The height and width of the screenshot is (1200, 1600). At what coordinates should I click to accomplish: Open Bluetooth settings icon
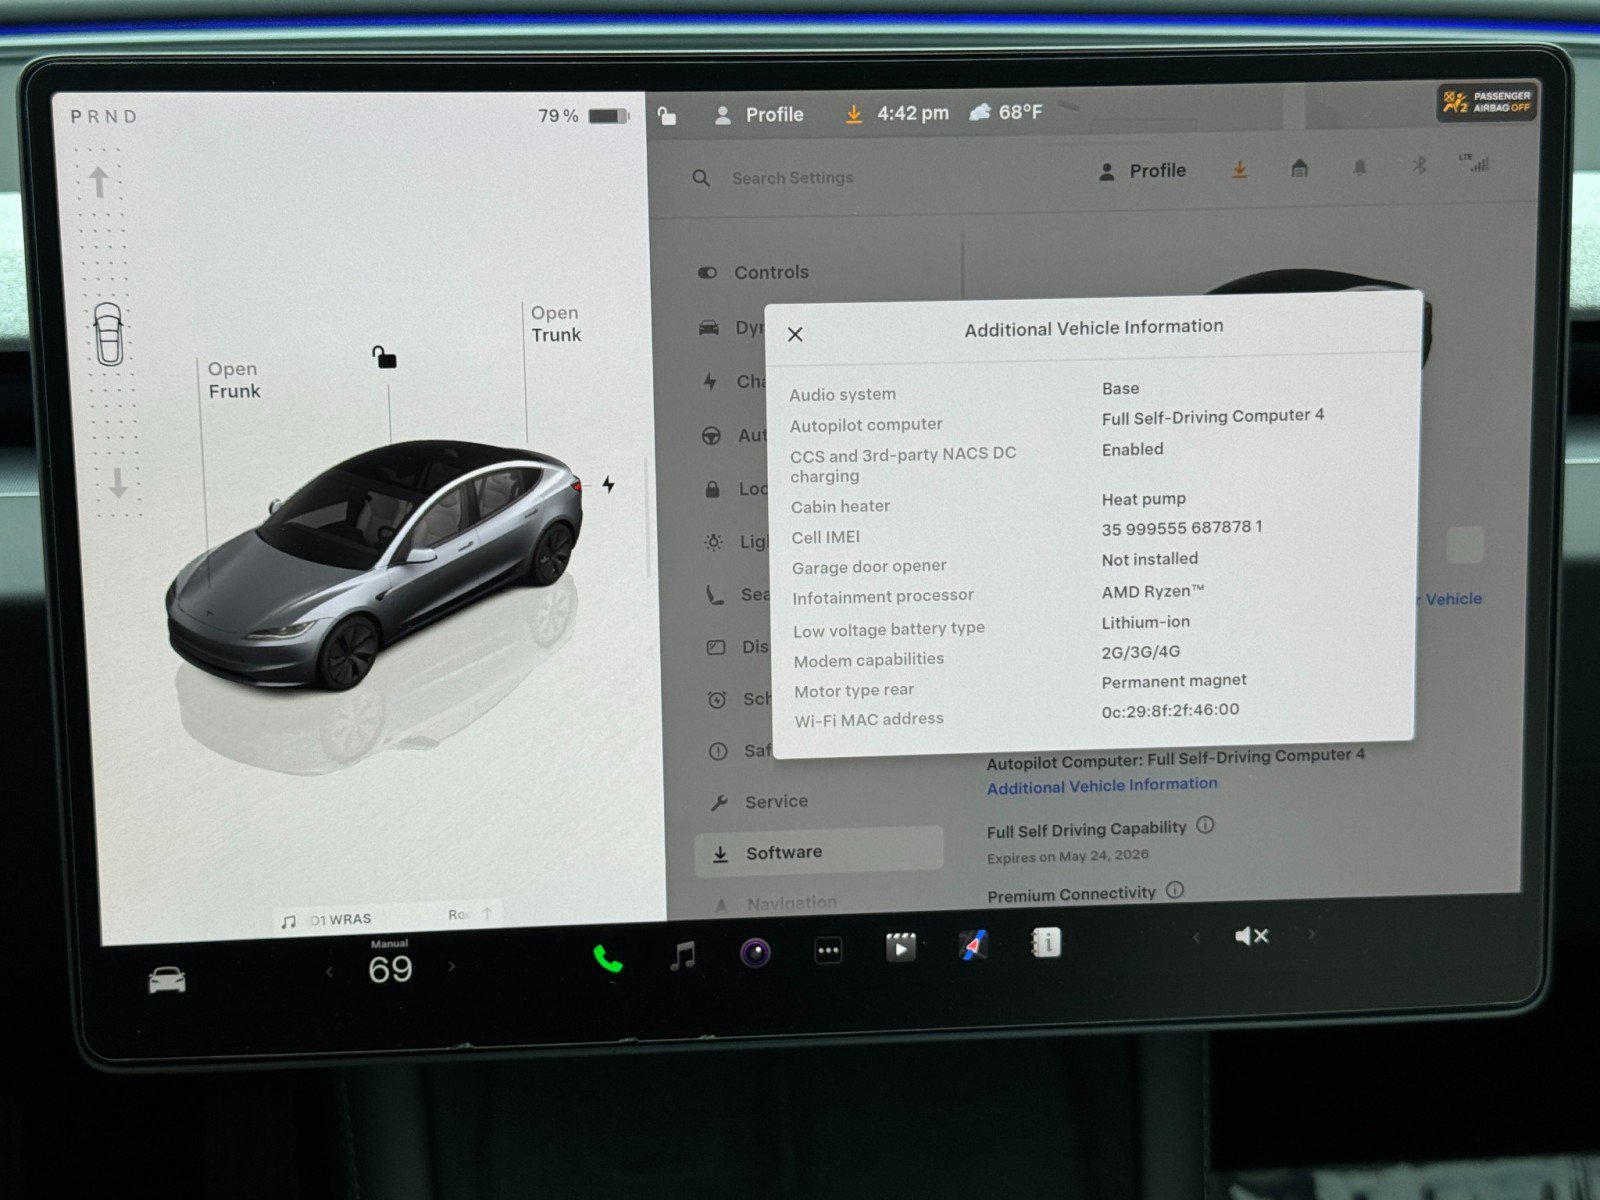[x=1418, y=165]
